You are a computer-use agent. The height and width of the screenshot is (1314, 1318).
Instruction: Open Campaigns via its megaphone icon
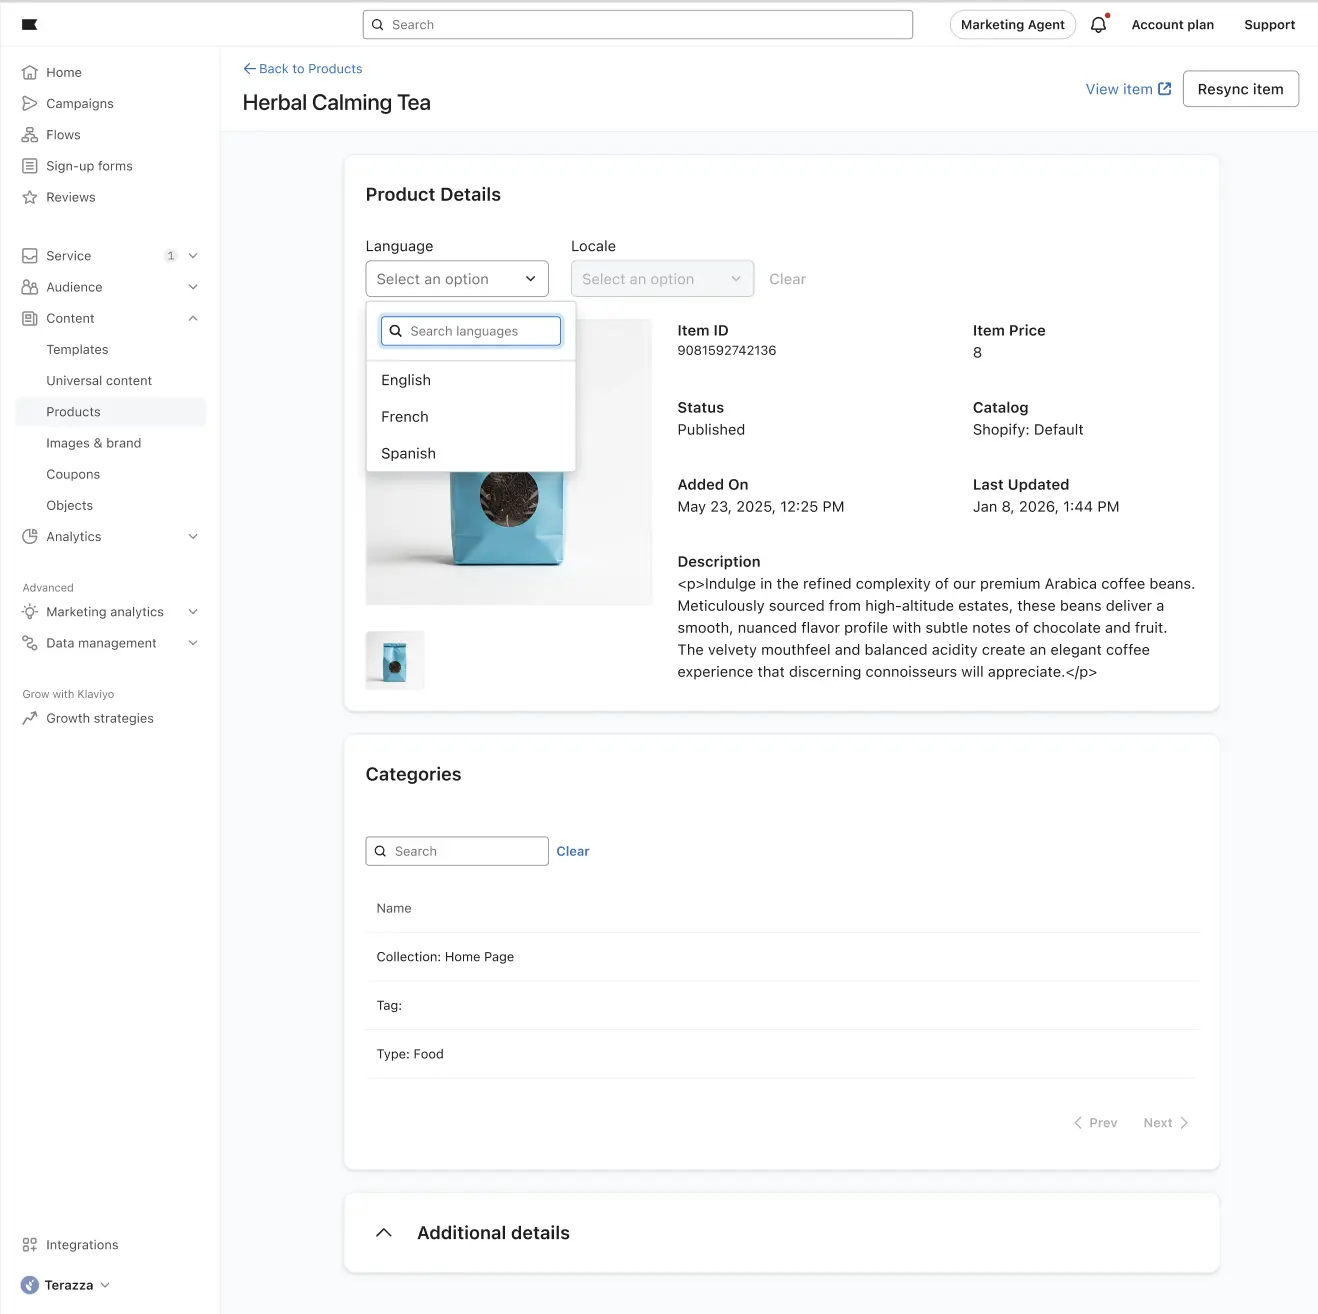(x=30, y=103)
